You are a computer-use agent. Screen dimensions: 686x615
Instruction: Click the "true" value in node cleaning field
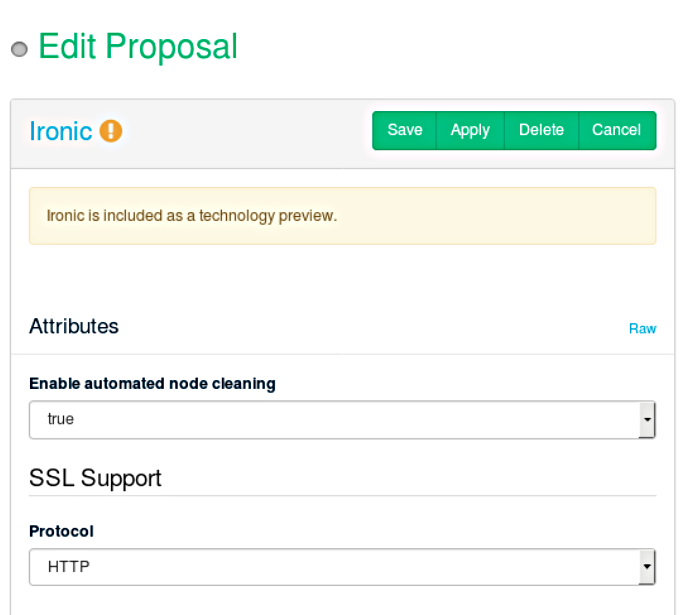(61, 419)
